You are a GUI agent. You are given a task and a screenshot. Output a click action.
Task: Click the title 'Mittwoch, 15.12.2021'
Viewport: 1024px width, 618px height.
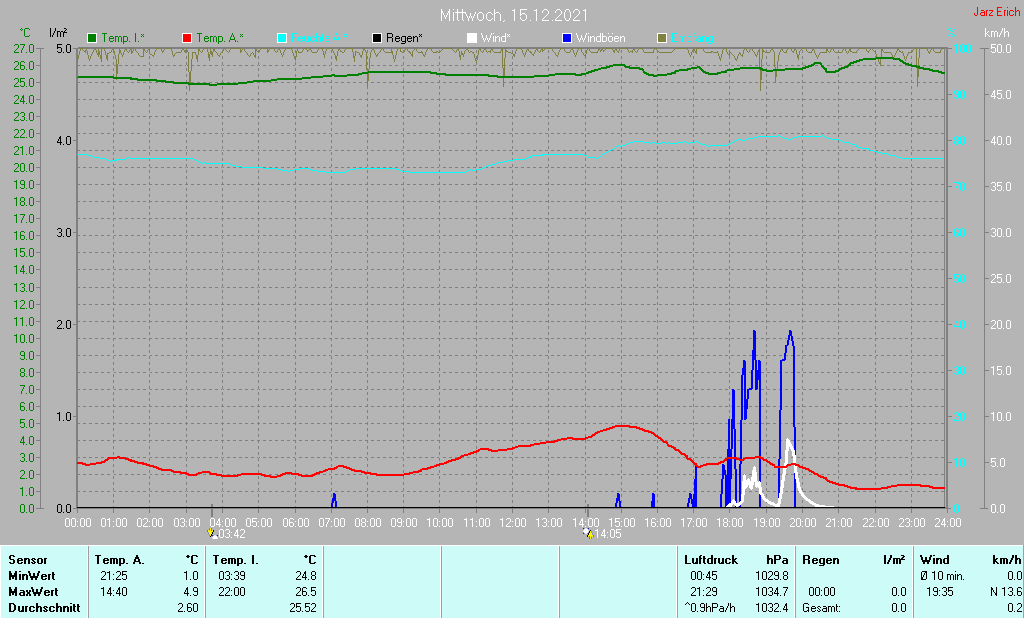tap(513, 15)
